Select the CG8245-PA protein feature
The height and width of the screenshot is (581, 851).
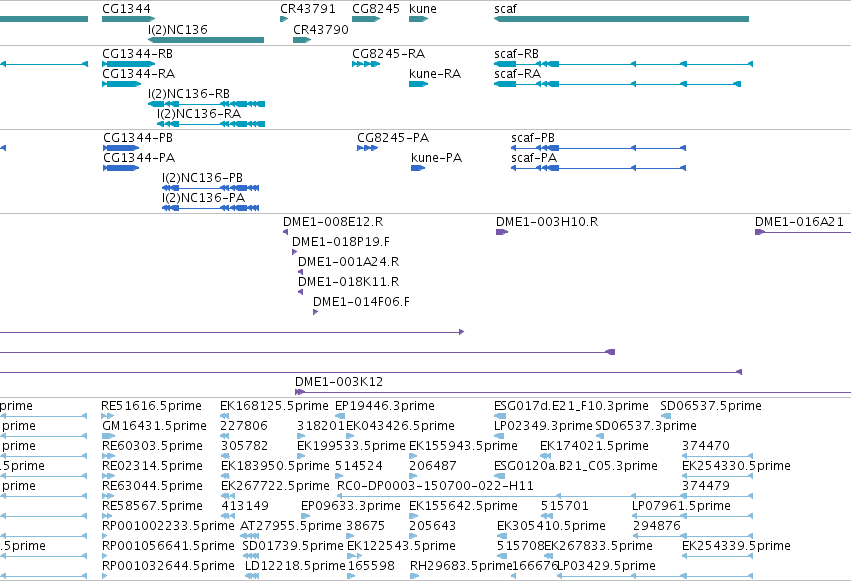click(367, 148)
